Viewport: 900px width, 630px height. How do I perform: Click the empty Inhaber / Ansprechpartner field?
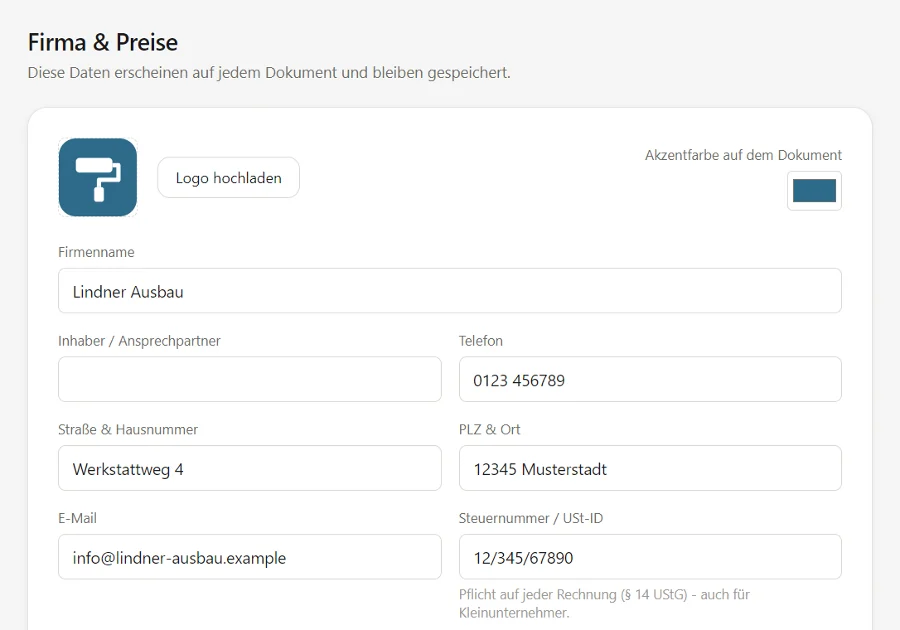(x=250, y=379)
